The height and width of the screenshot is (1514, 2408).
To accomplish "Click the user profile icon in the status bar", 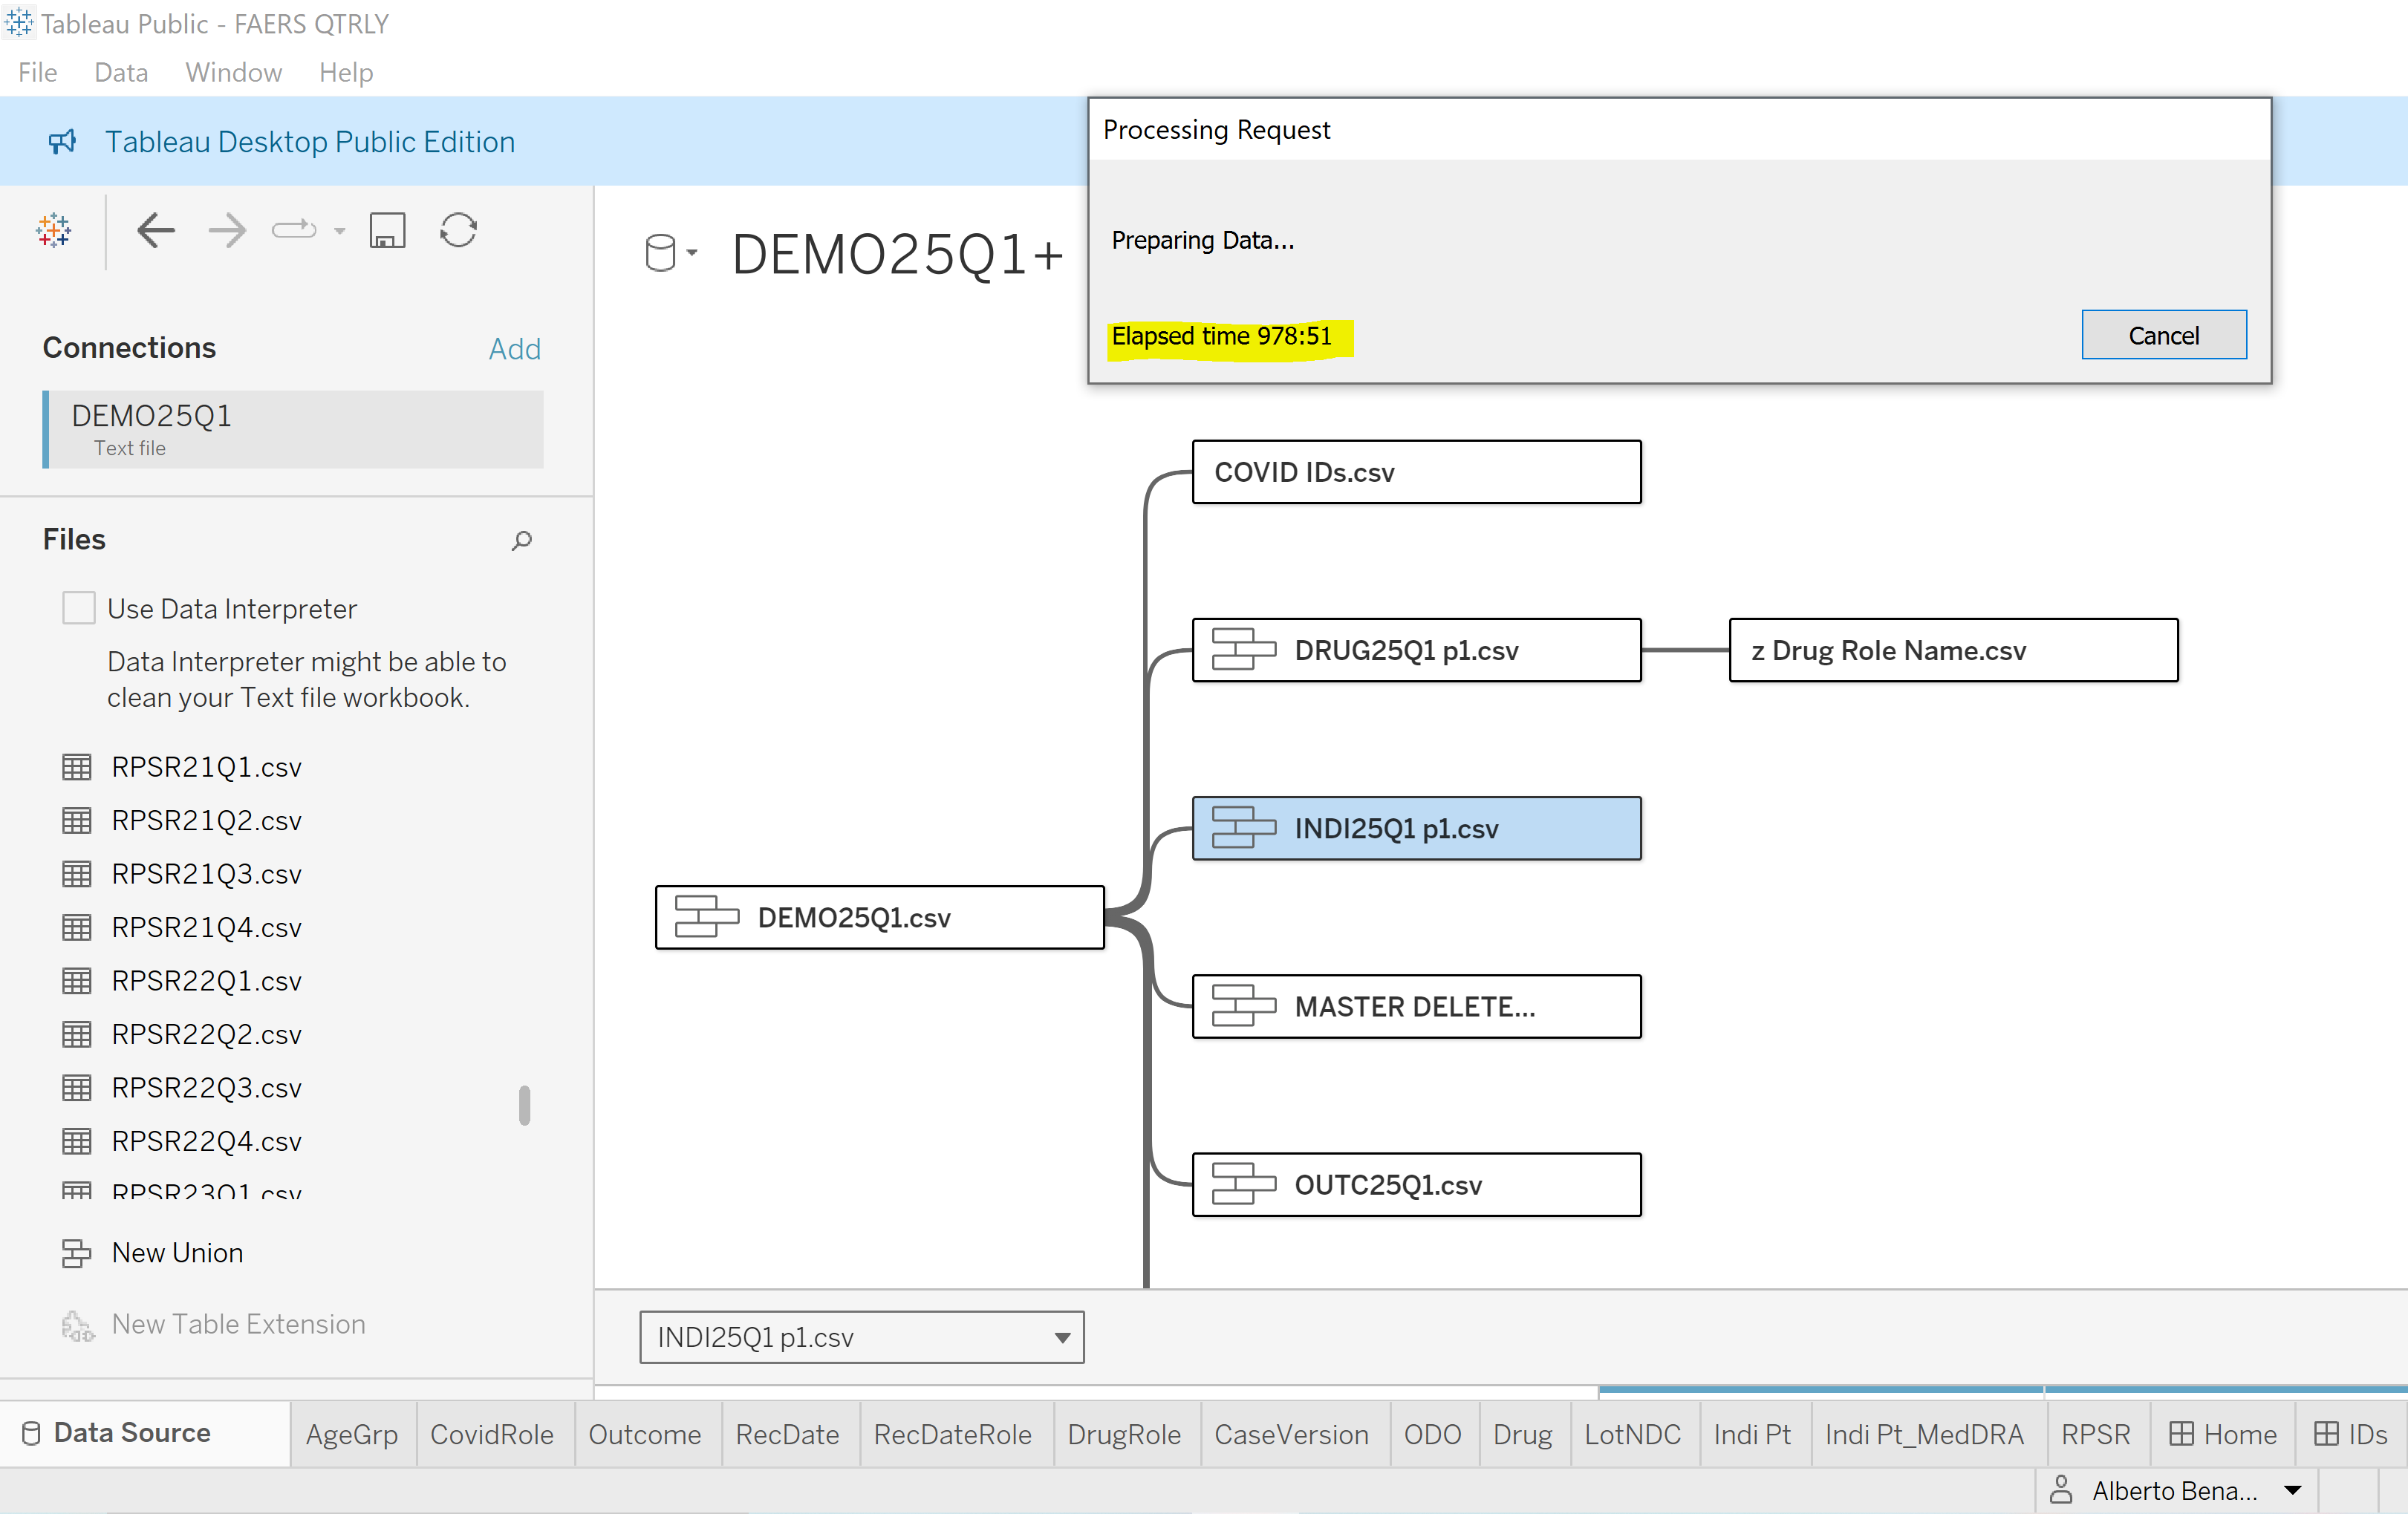I will pyautogui.click(x=2061, y=1489).
